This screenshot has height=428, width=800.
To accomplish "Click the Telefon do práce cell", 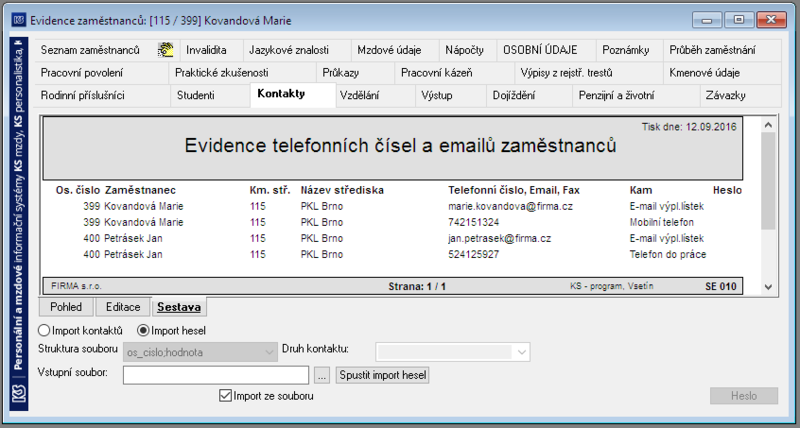I will click(668, 254).
